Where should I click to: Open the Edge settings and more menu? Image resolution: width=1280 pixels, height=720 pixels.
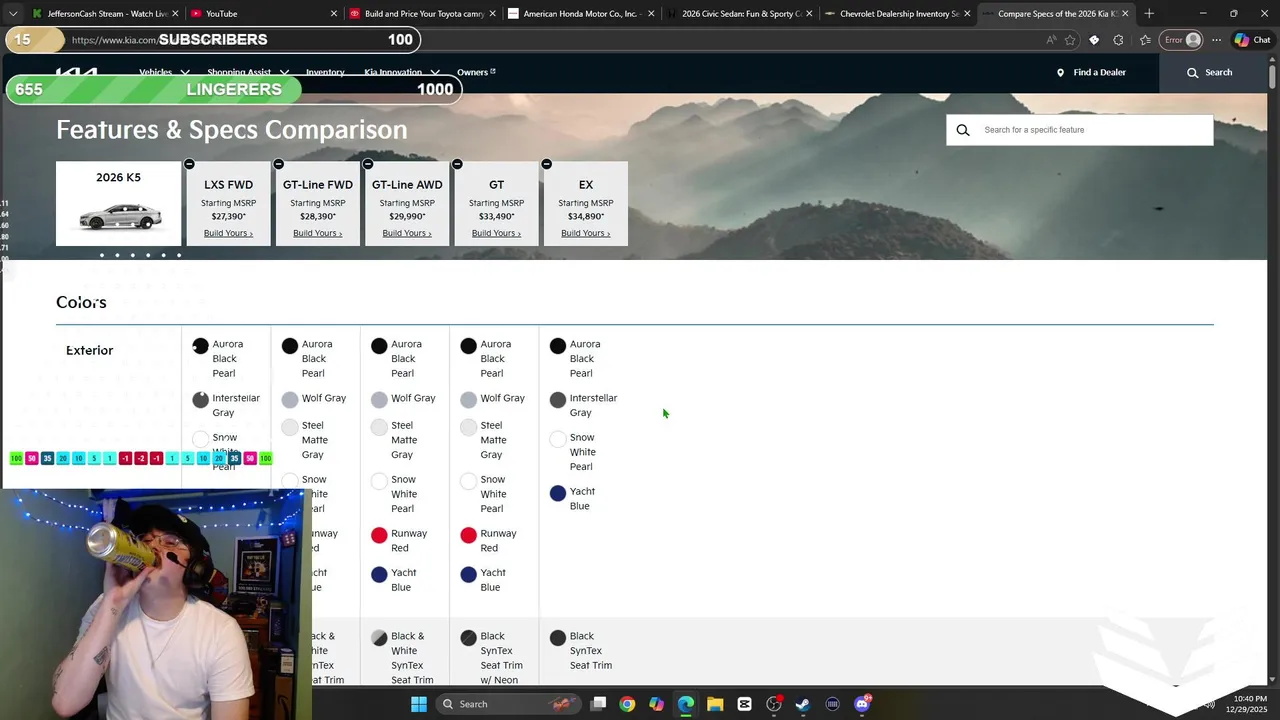point(1216,40)
